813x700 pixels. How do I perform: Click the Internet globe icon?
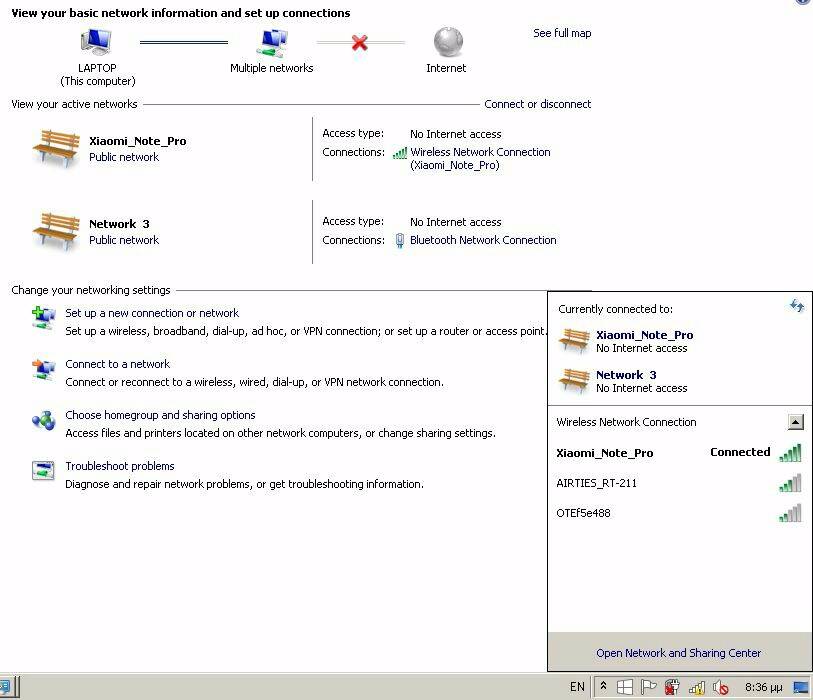447,43
